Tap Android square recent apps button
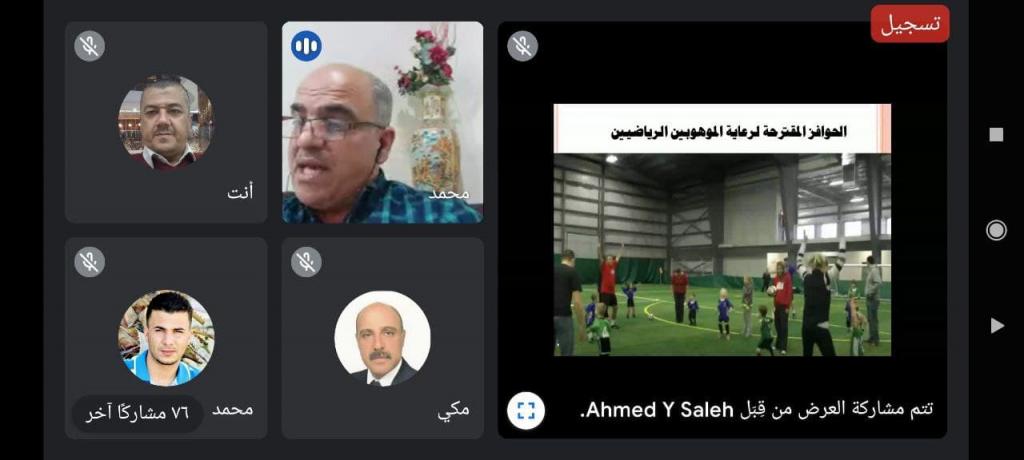 996,135
